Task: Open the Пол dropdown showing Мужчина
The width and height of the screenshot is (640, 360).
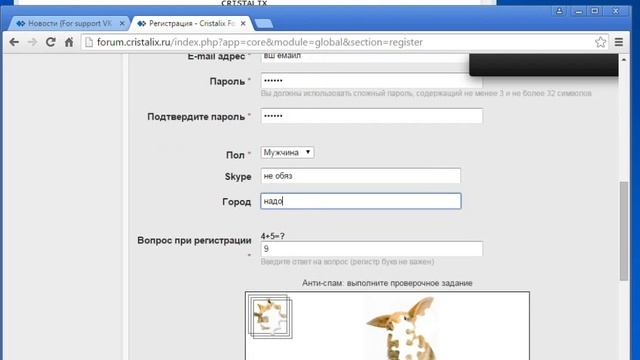Action: (x=287, y=152)
